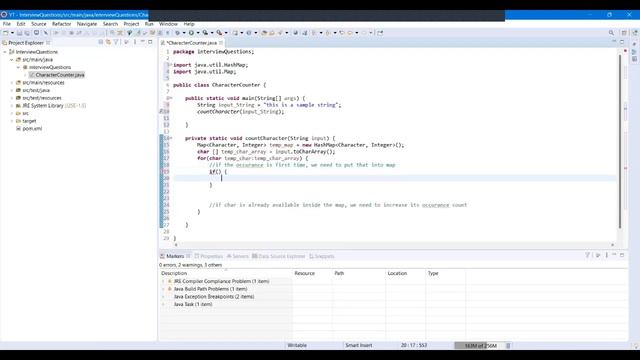Viewport: 640px width, 360px height.
Task: Switch to the Snippets tab
Action: [322, 256]
